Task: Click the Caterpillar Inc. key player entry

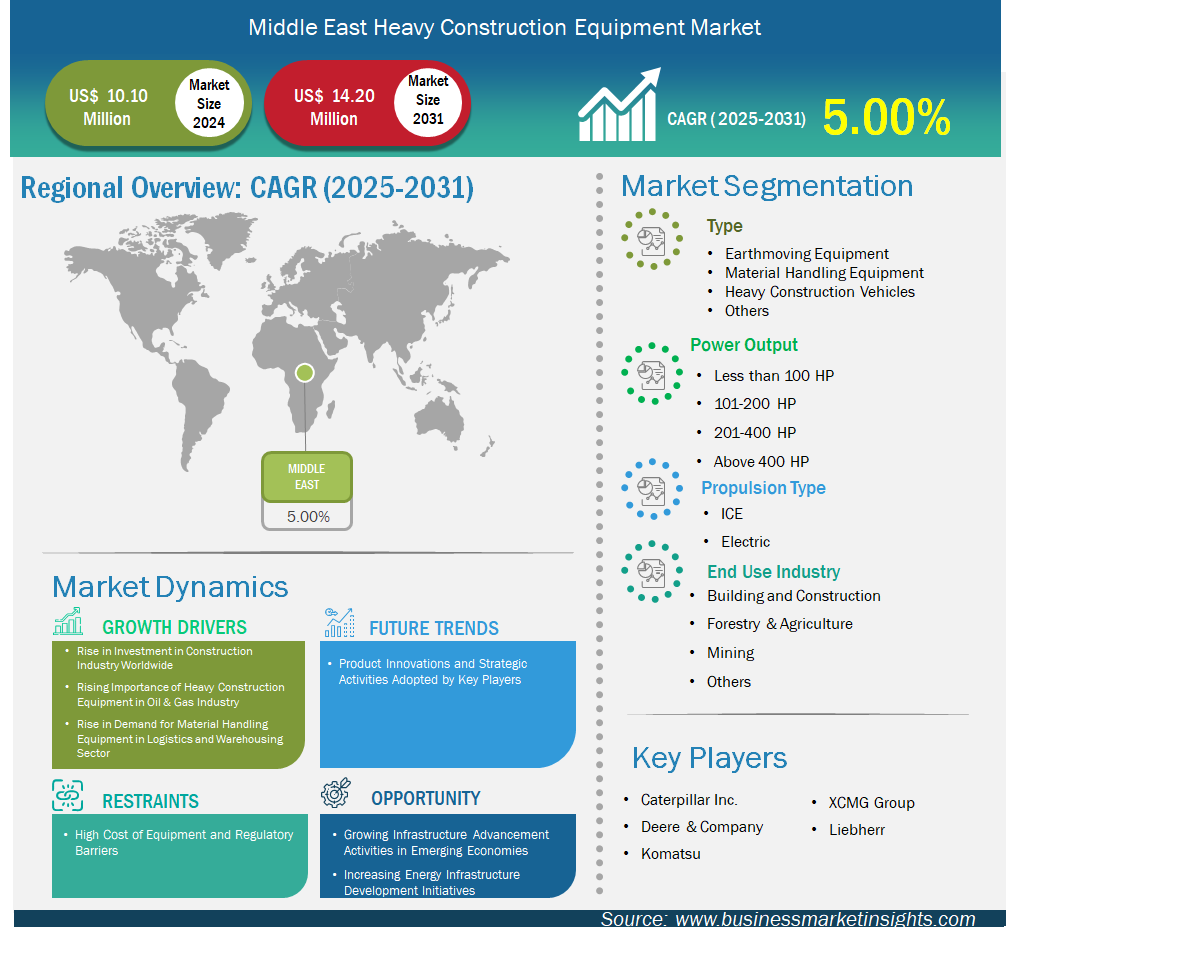Action: click(x=689, y=800)
